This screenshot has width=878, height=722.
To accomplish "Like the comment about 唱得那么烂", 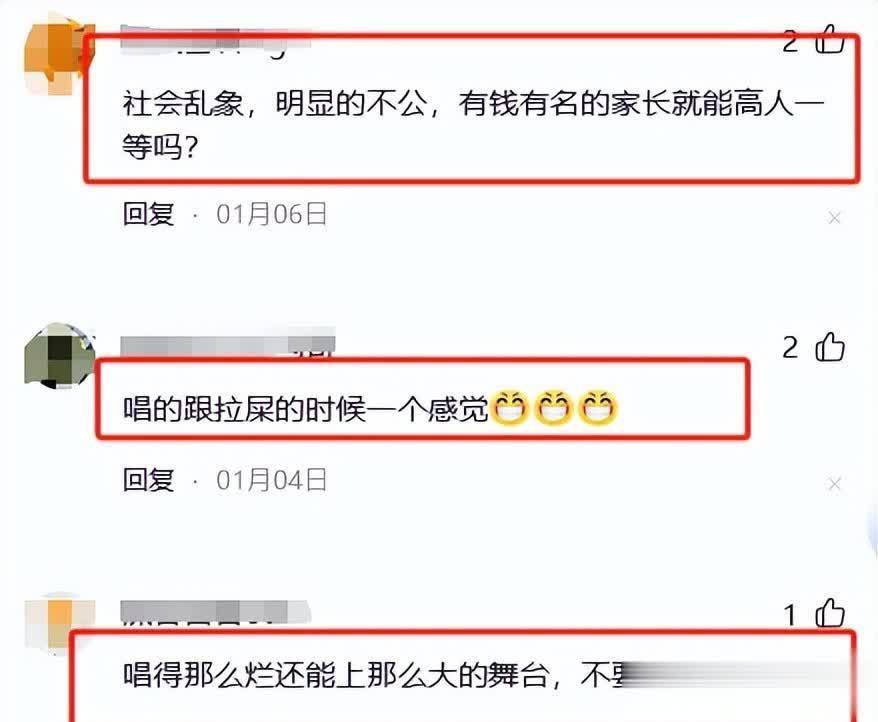I will (830, 613).
